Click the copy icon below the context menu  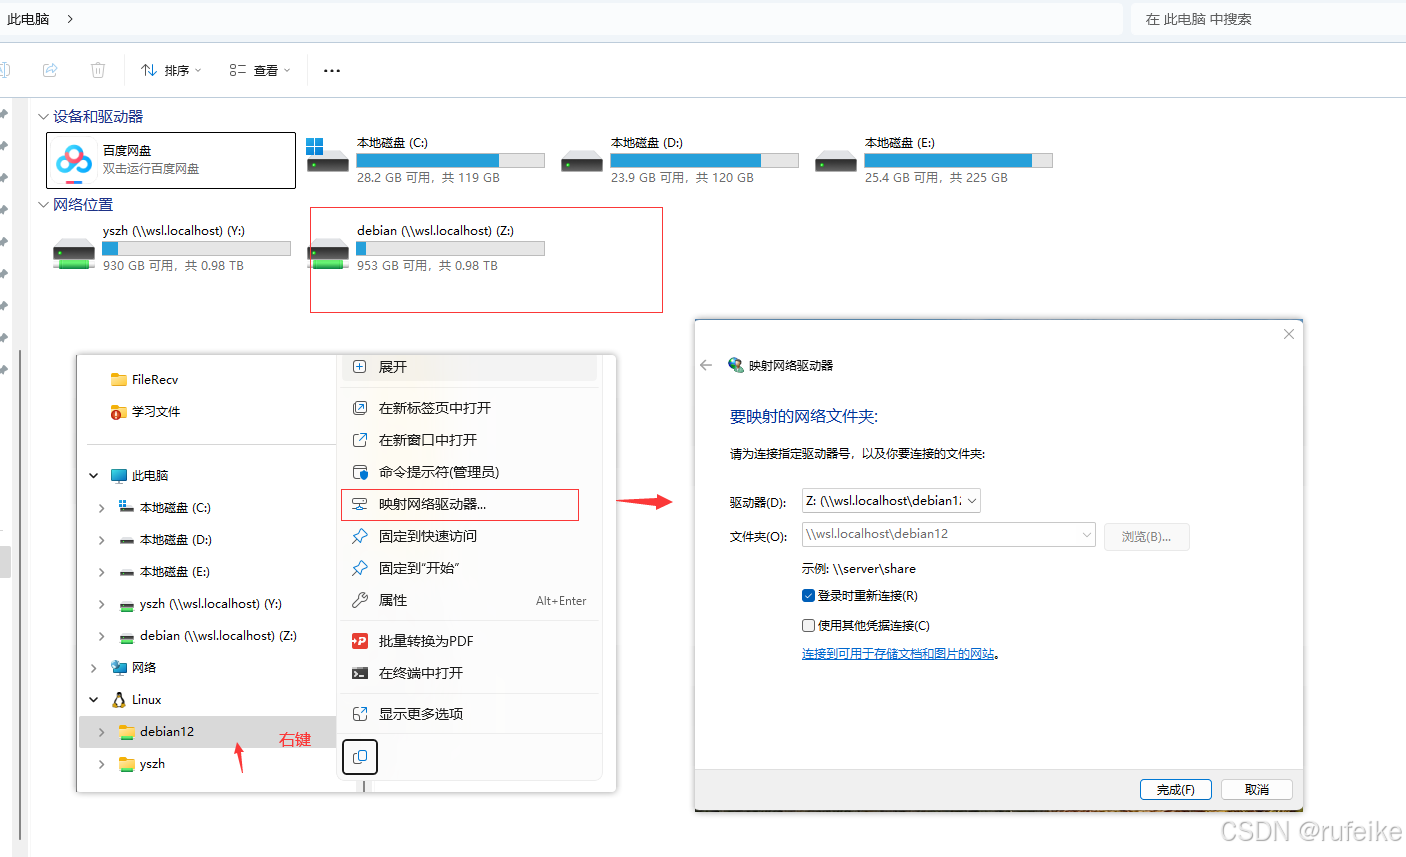(359, 757)
